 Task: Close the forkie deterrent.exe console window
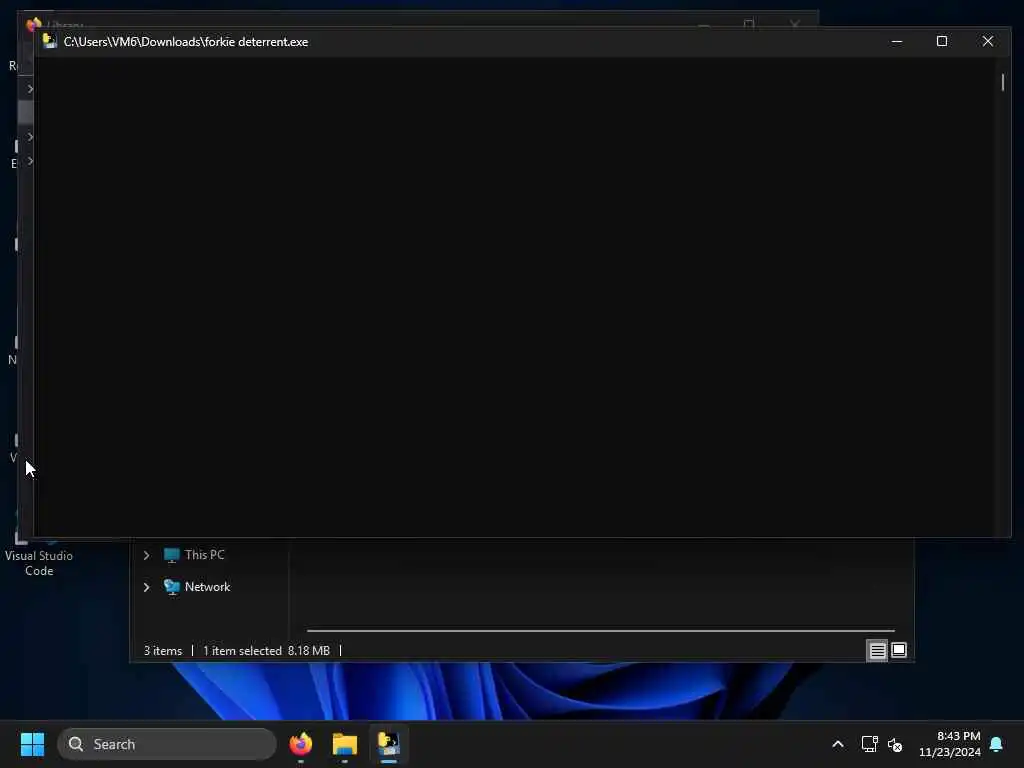tap(987, 41)
